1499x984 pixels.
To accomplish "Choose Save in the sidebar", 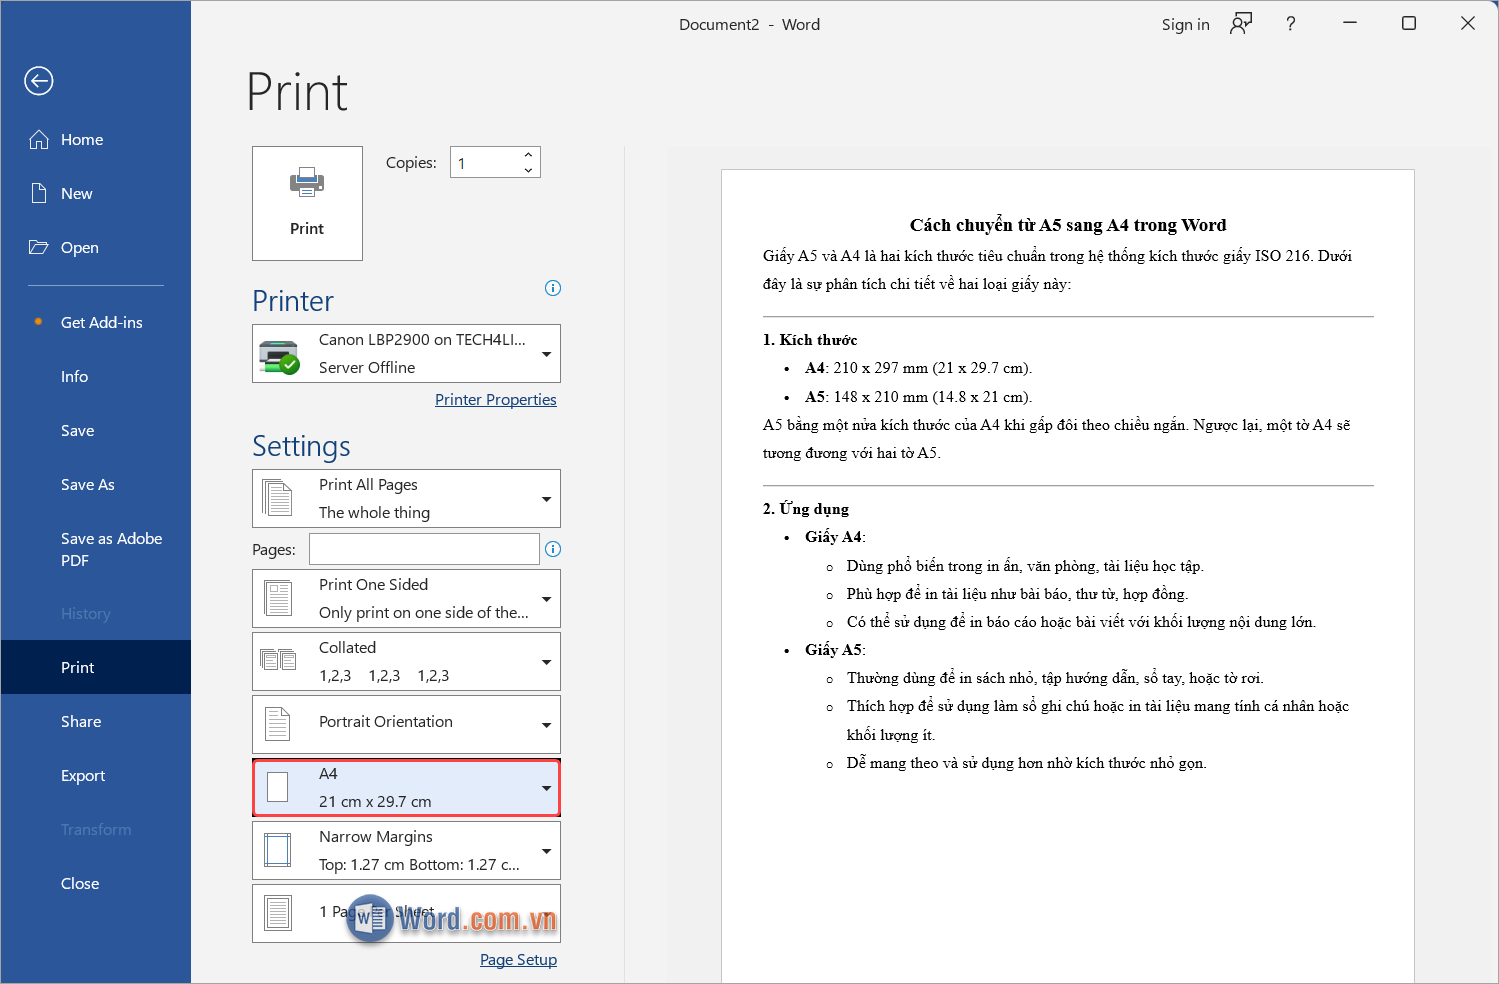I will point(96,430).
